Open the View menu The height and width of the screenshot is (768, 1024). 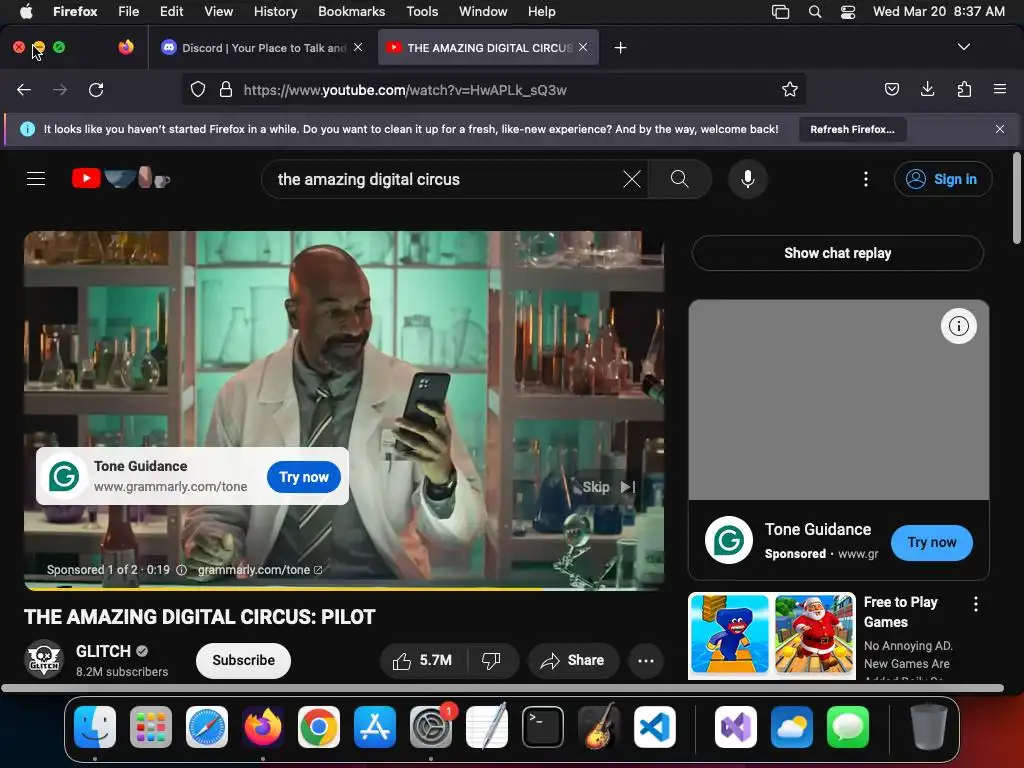click(x=218, y=11)
